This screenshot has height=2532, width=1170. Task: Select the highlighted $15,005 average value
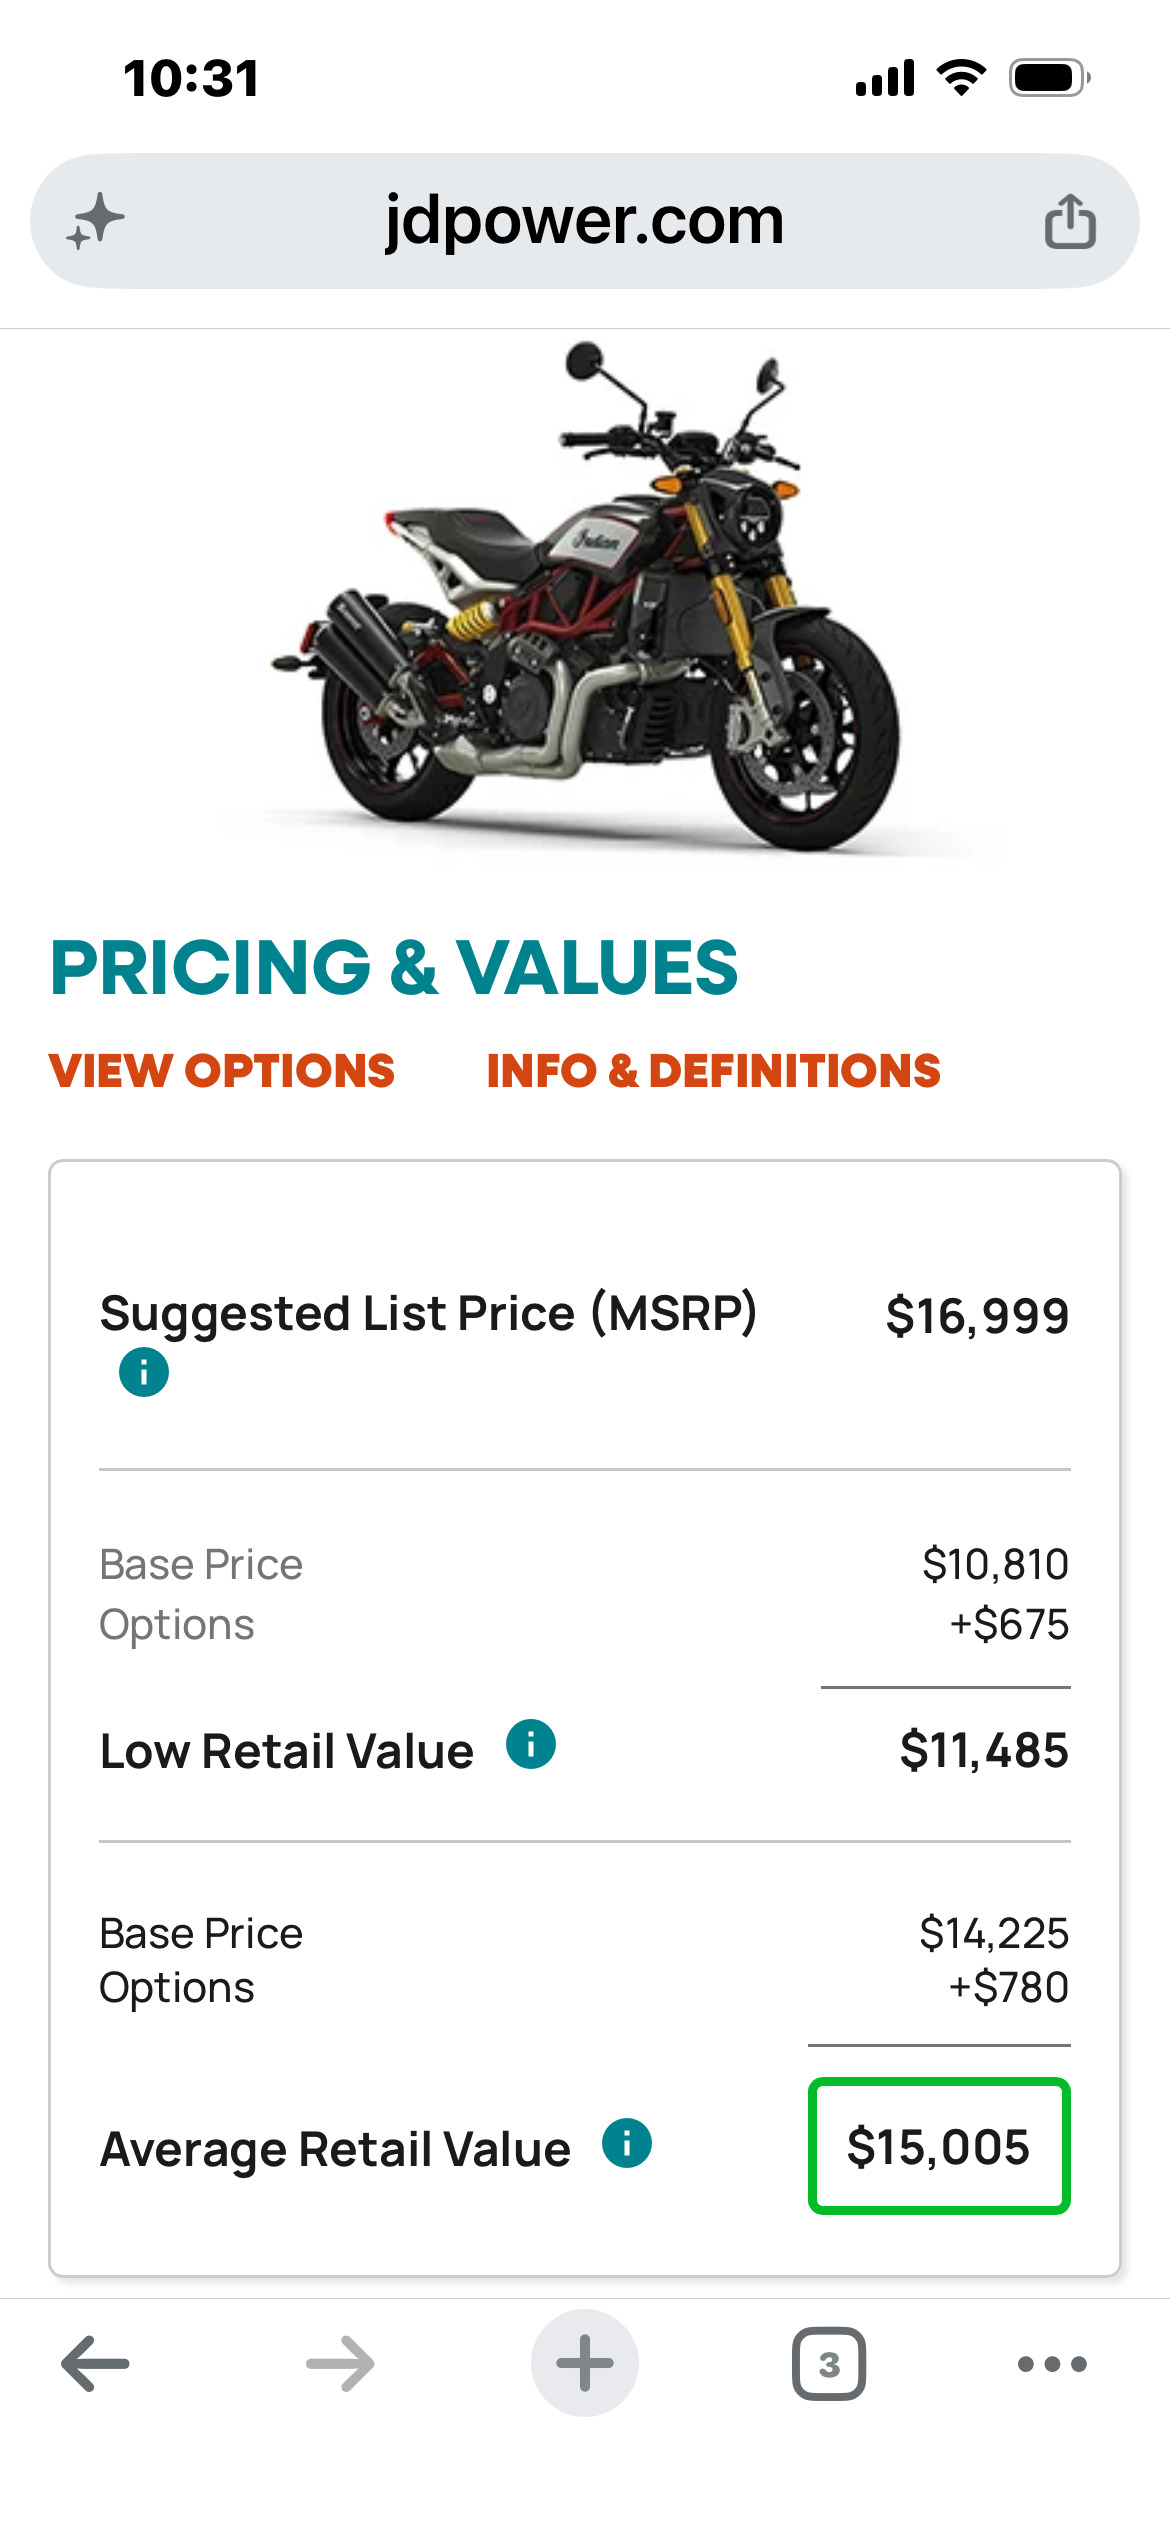click(x=939, y=2146)
